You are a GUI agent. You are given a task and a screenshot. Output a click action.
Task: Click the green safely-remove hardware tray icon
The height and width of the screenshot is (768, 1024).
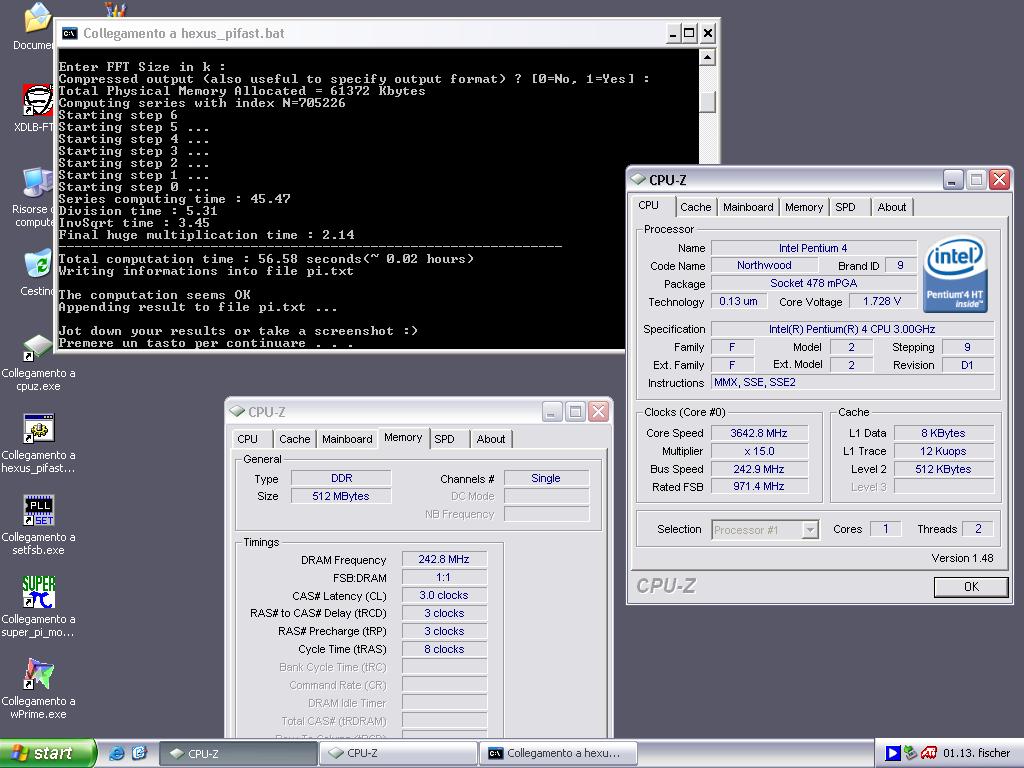point(910,753)
